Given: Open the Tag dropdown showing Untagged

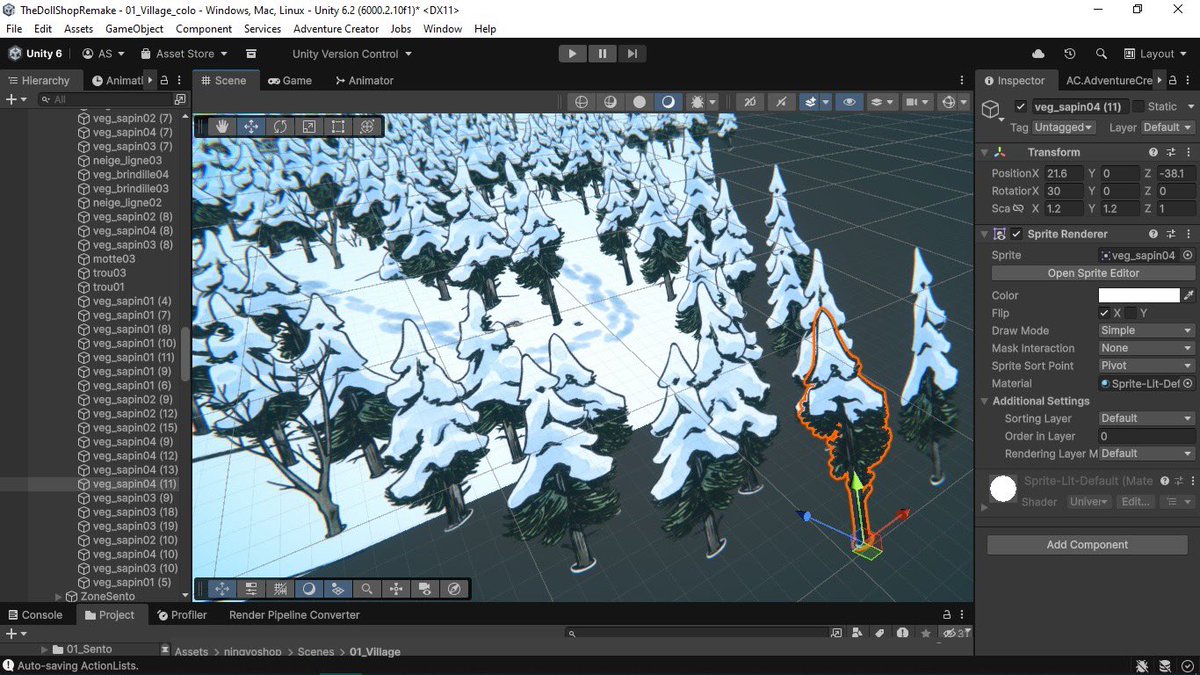Looking at the screenshot, I should 1063,128.
